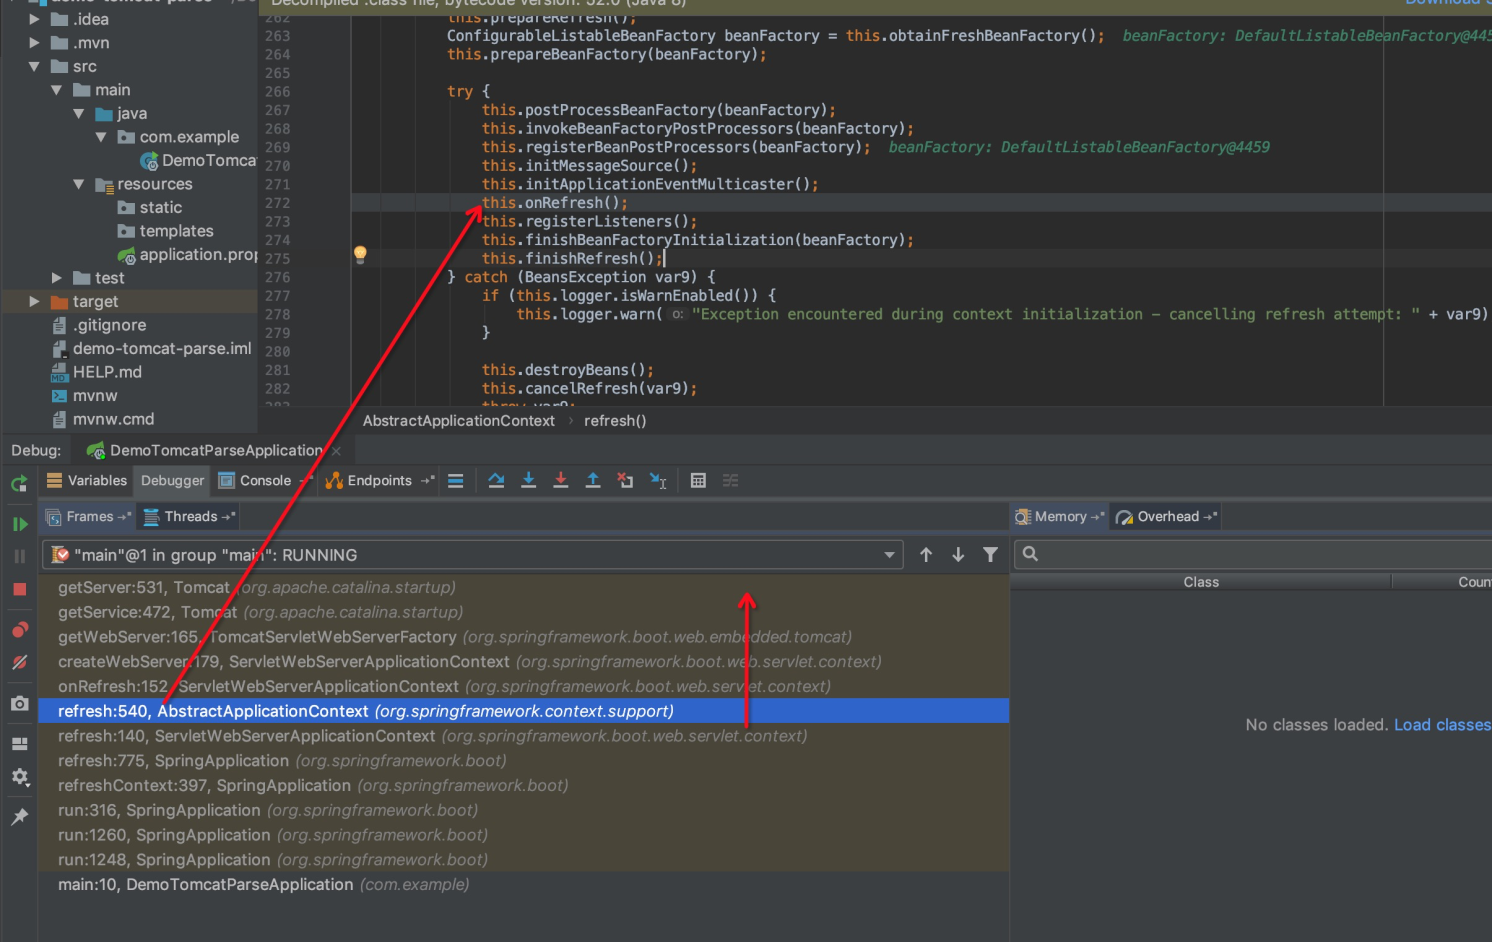
Task: Open the Overhead tab
Action: pos(1166,517)
